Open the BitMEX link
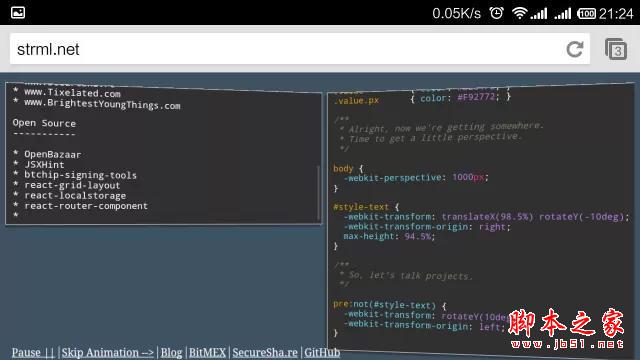This screenshot has height=360, width=640. pyautogui.click(x=207, y=352)
